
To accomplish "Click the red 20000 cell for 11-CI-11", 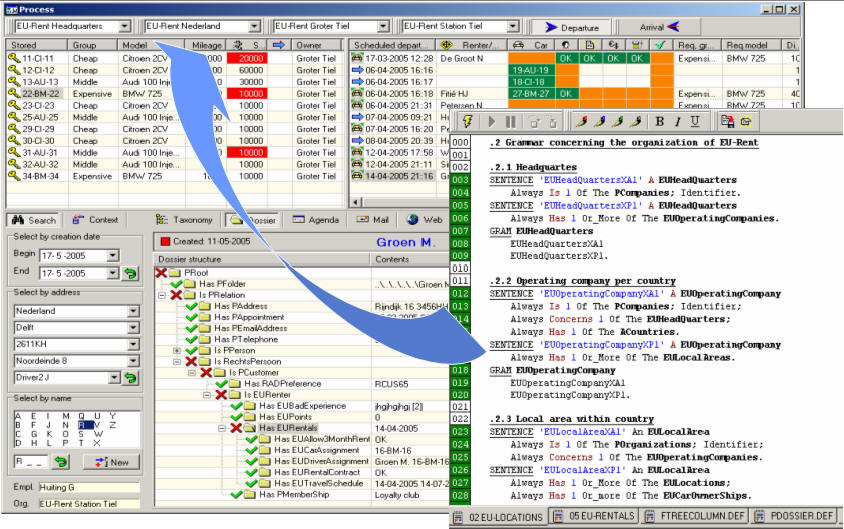I will point(243,59).
